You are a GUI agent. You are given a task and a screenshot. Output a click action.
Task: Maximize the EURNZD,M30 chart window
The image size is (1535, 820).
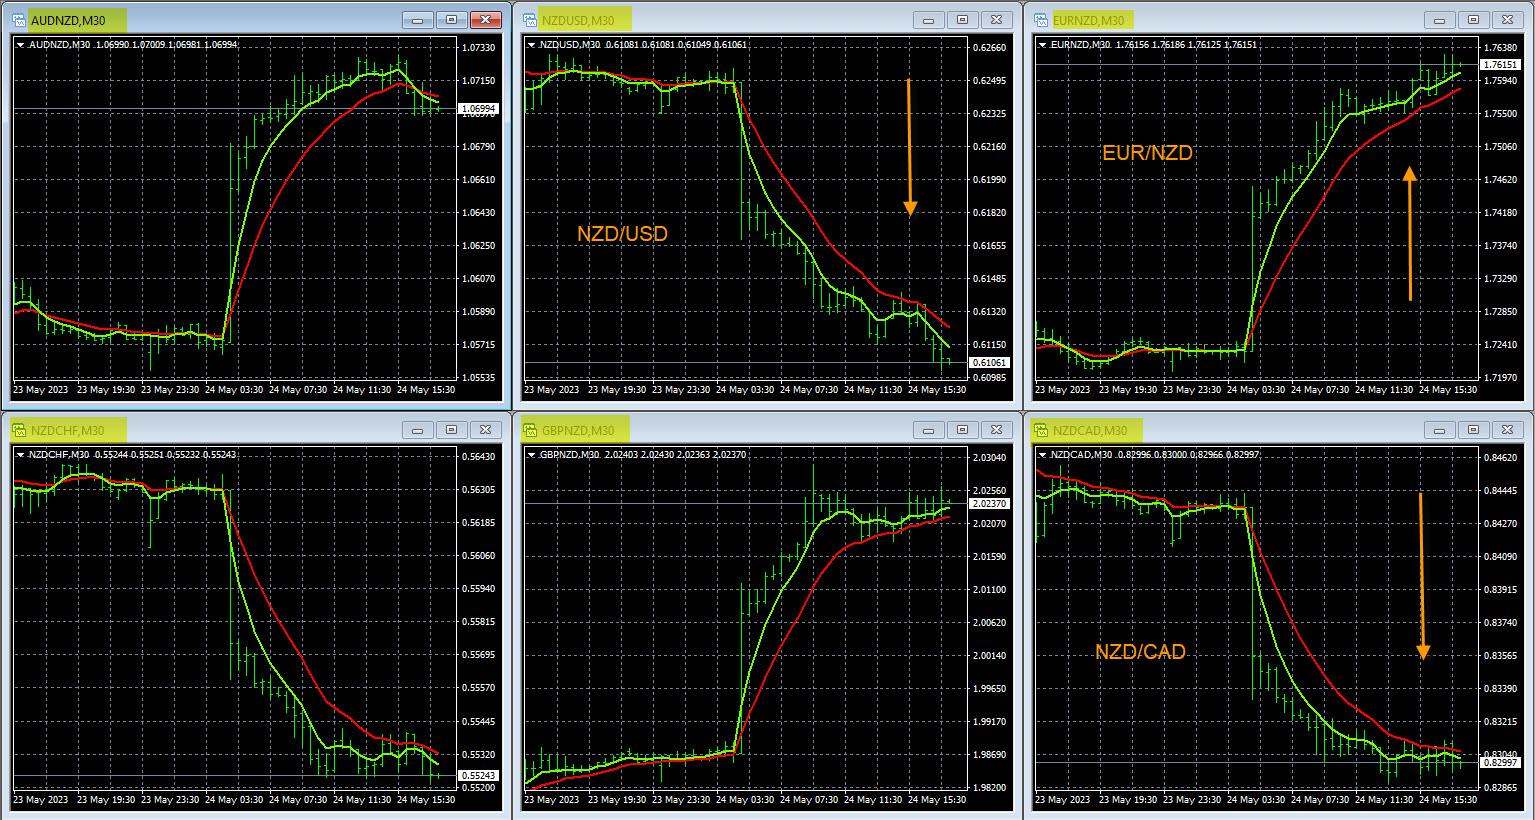1473,20
